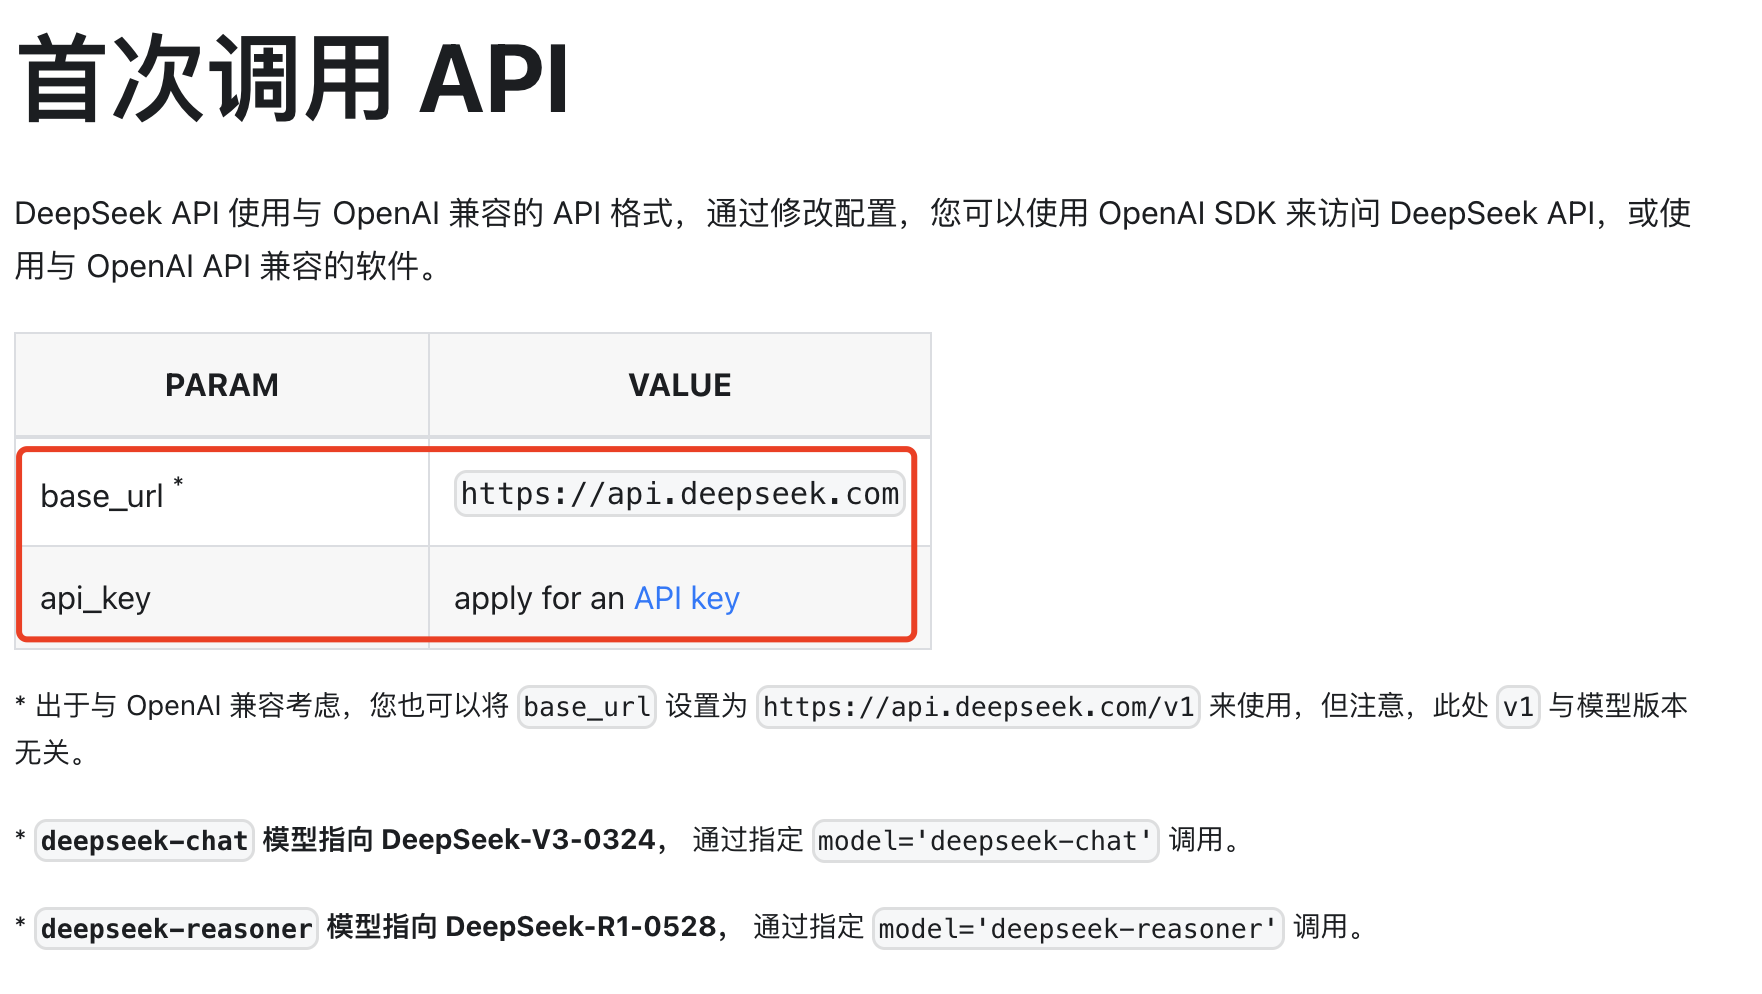
Task: Select the model='deepseek-reasoner' code snippet
Action: pyautogui.click(x=1078, y=928)
